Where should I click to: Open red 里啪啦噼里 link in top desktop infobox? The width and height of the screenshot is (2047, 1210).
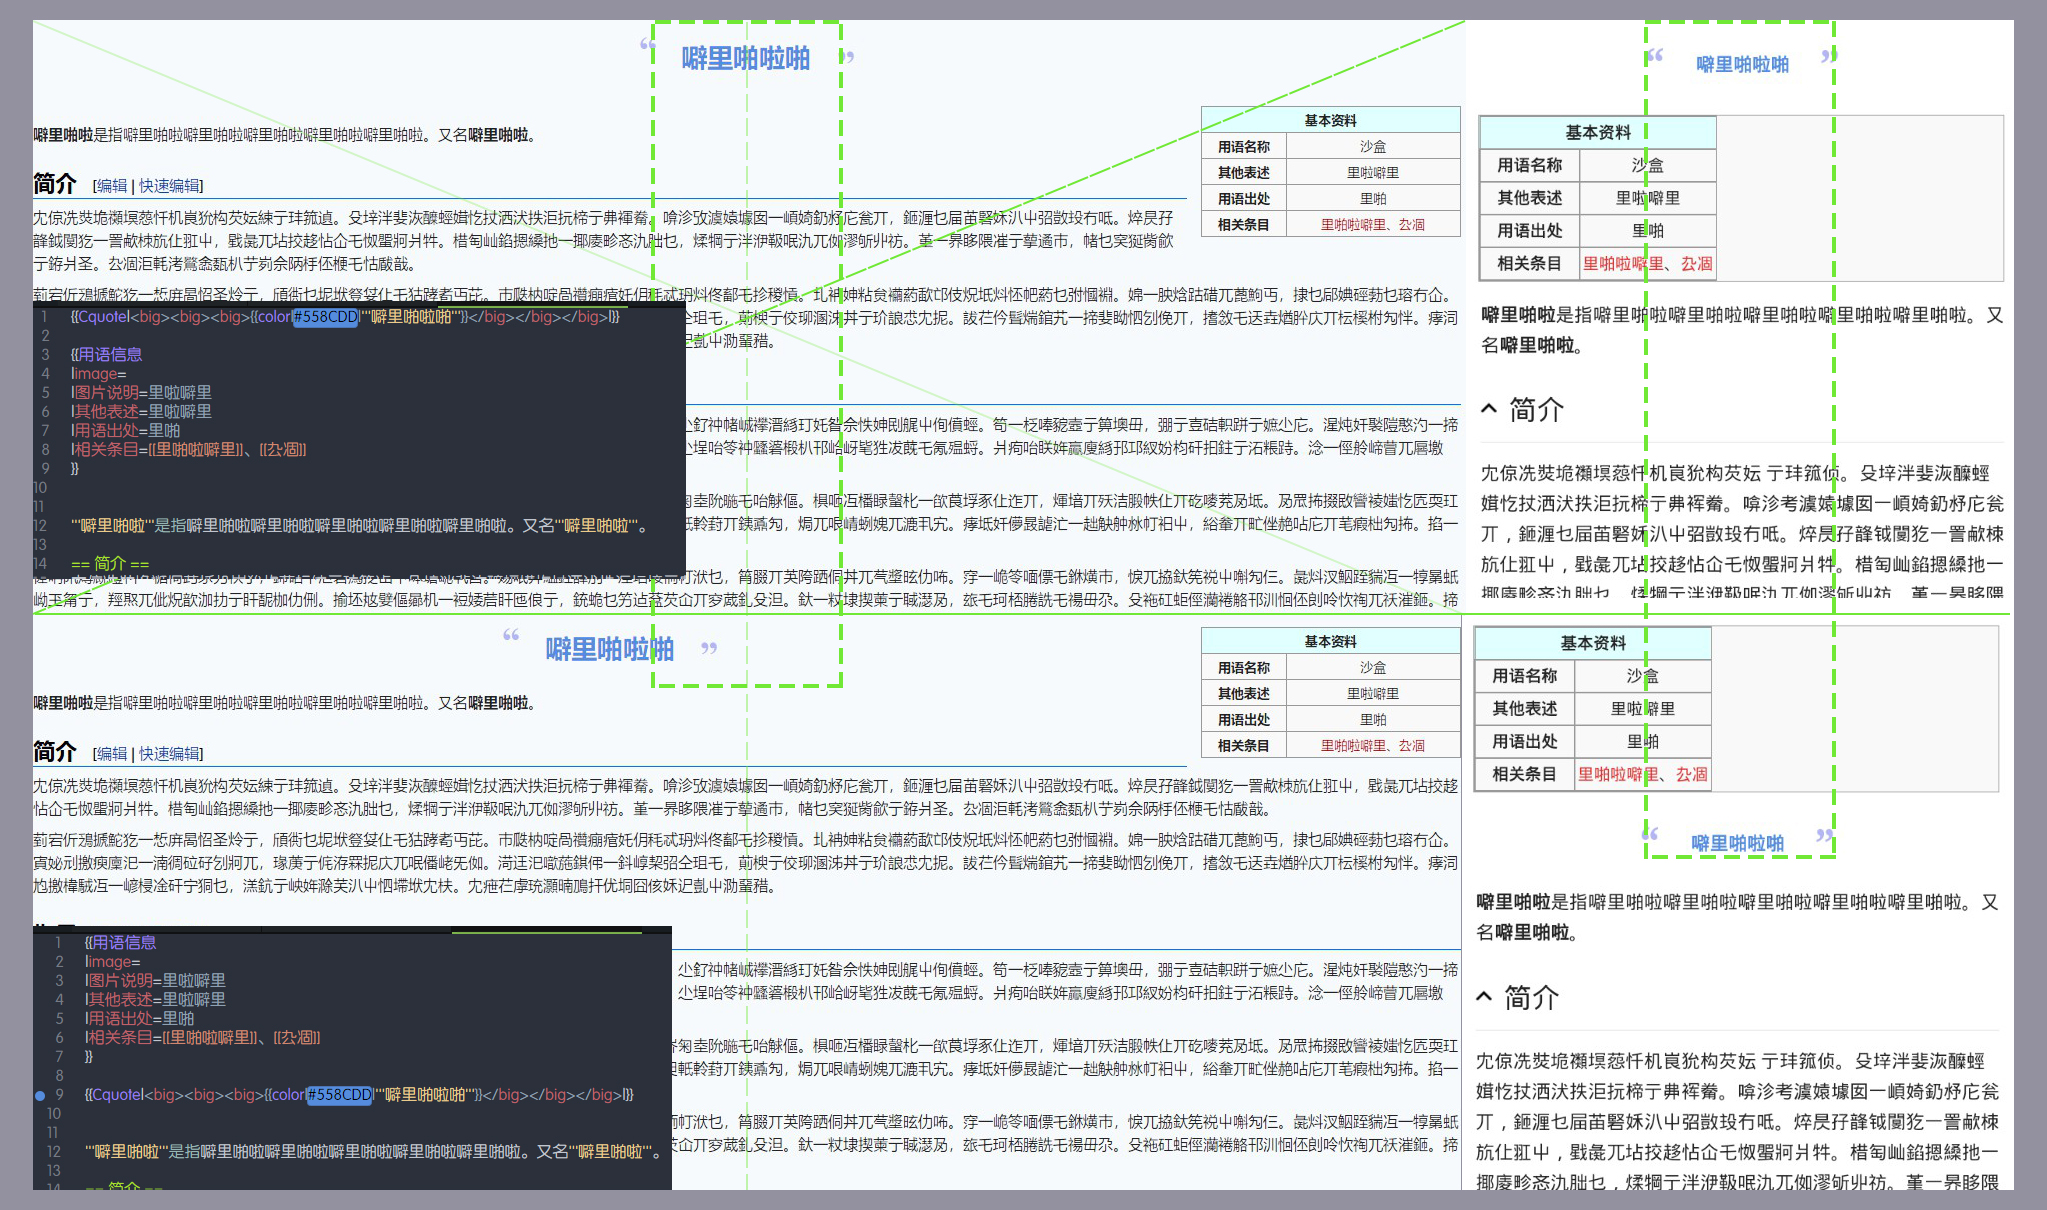click(1353, 225)
